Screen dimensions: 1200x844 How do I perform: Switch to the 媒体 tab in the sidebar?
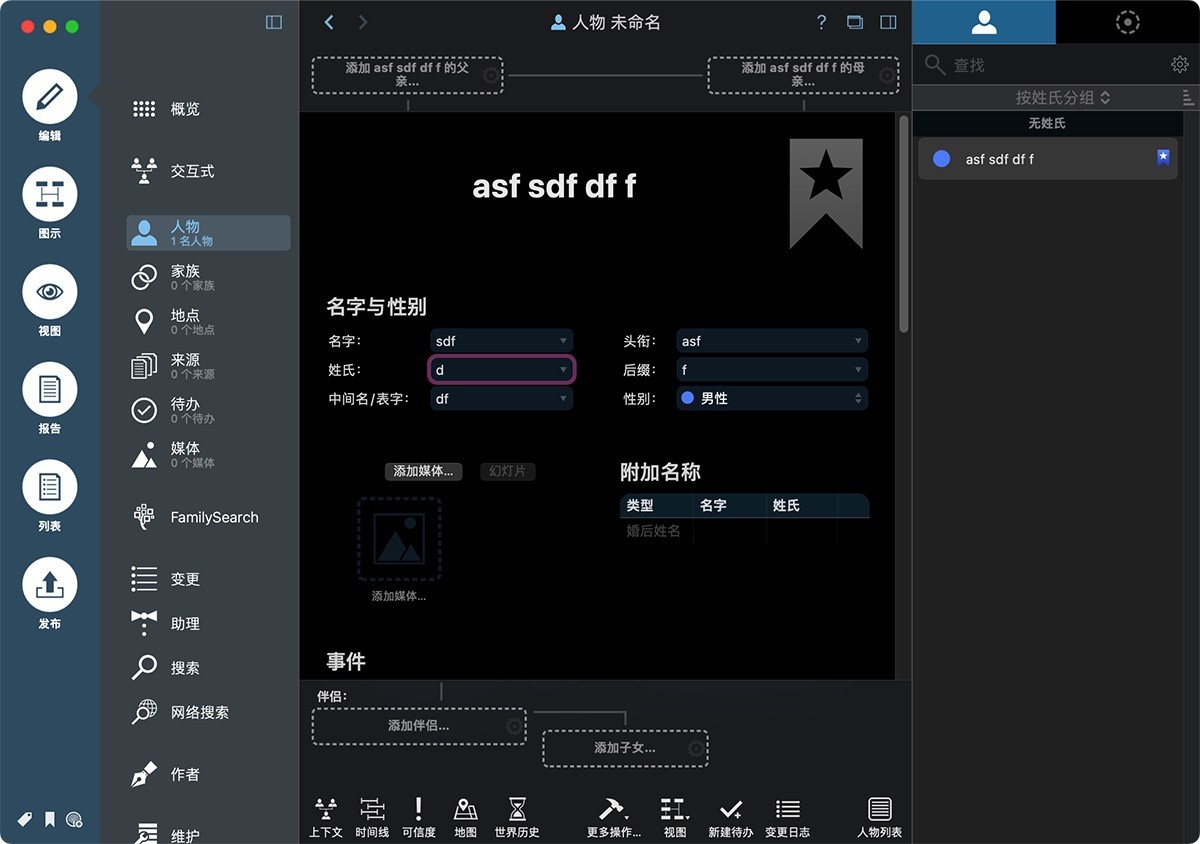click(184, 454)
